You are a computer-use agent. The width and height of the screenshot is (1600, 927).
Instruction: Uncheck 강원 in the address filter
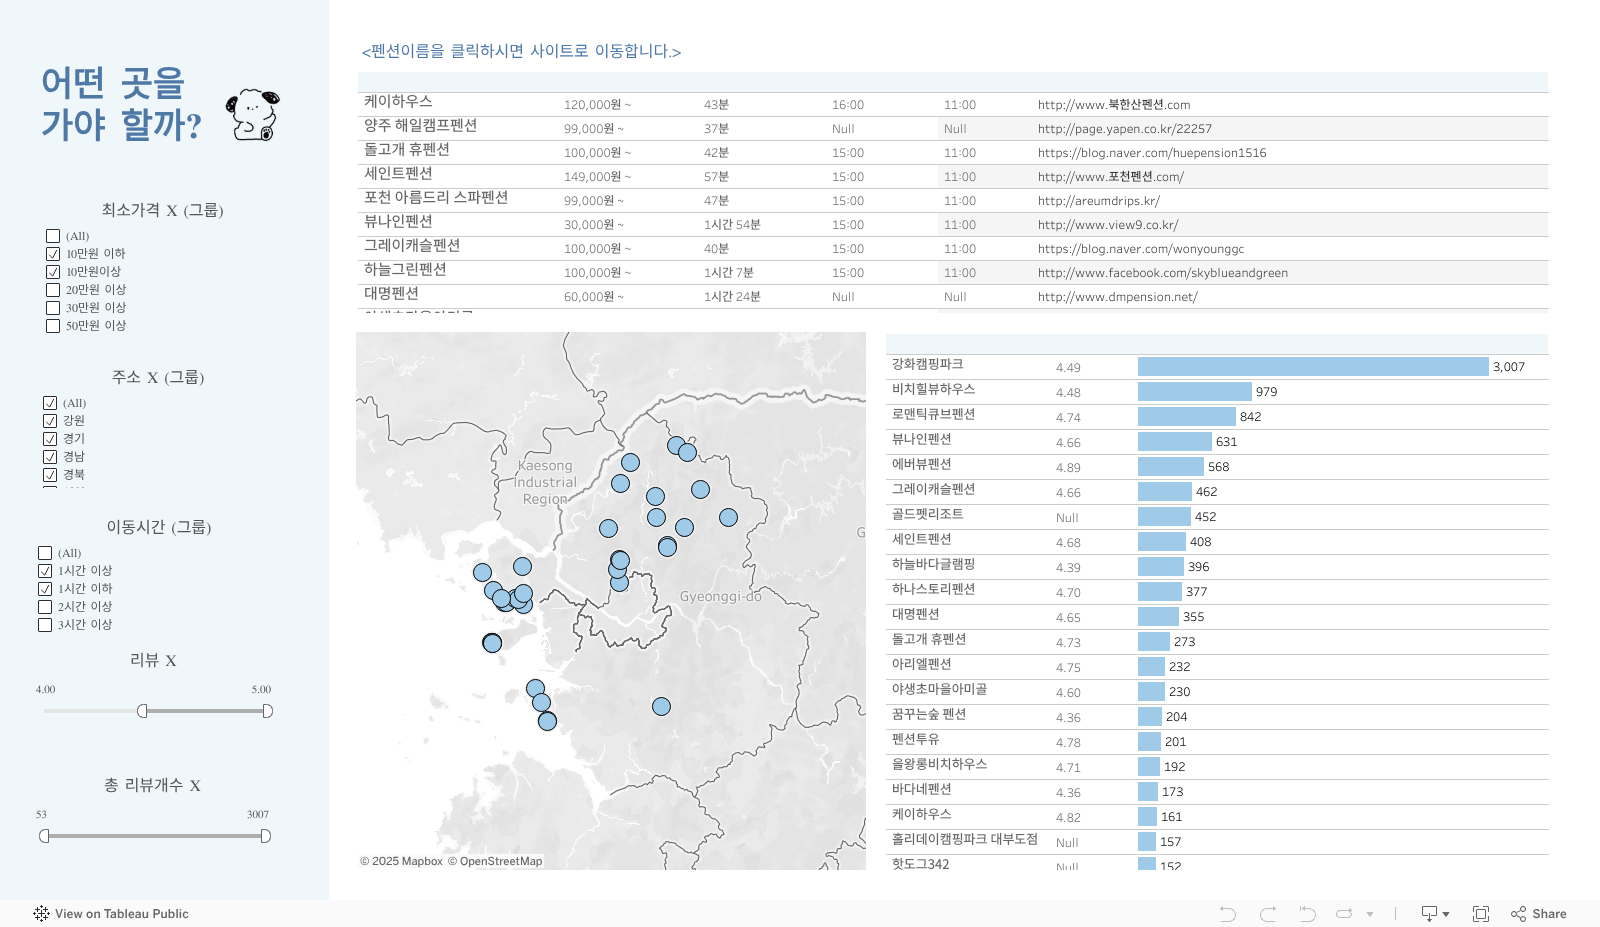coord(50,421)
